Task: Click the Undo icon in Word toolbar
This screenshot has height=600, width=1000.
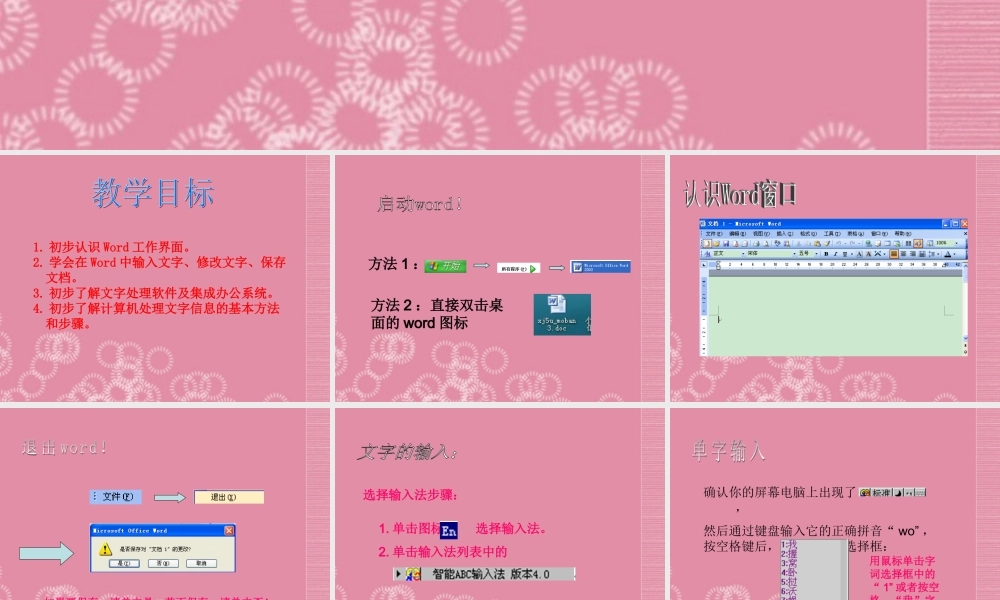Action: point(838,244)
